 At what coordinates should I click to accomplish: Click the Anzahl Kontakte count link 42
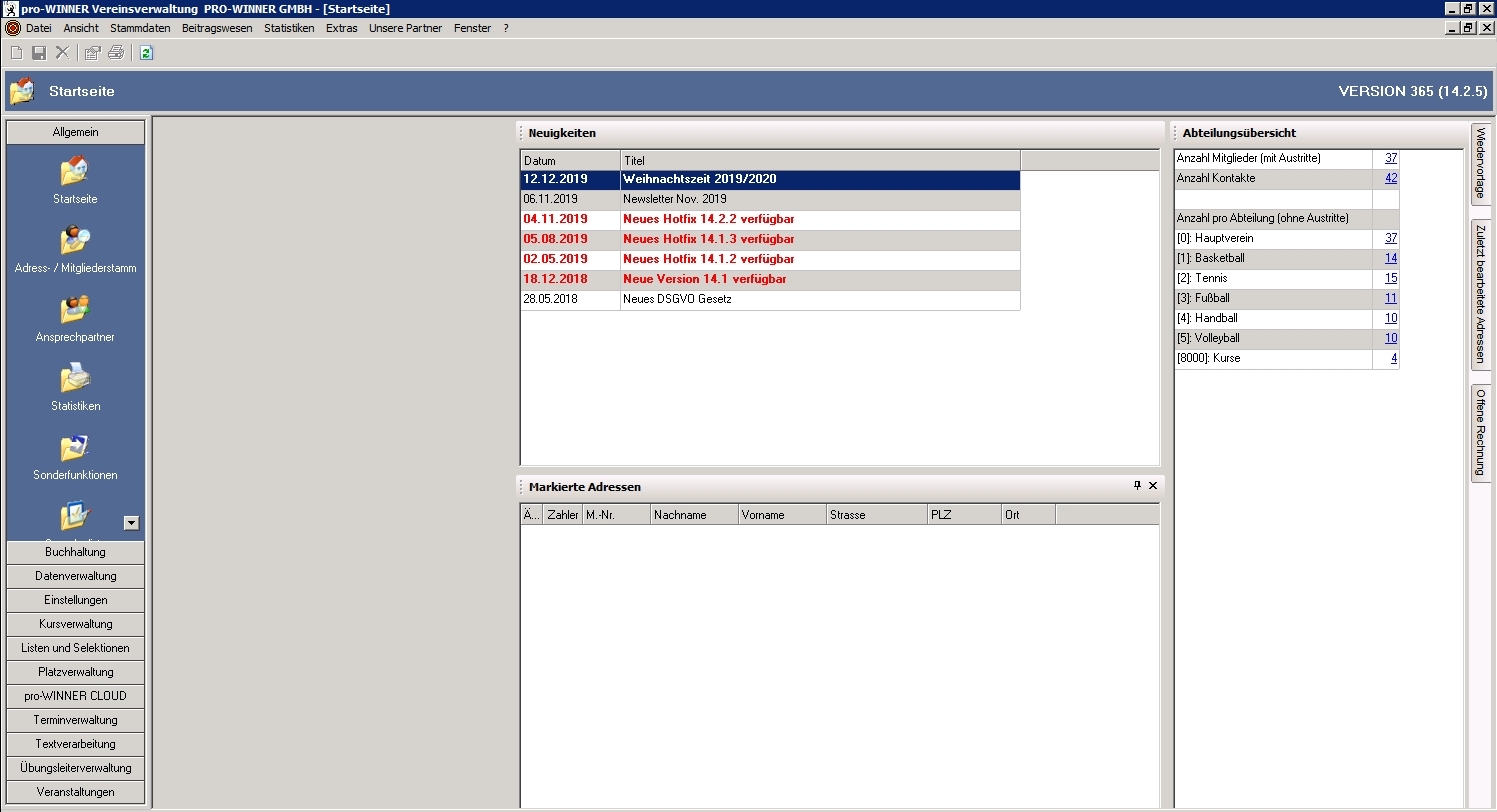tap(1391, 178)
